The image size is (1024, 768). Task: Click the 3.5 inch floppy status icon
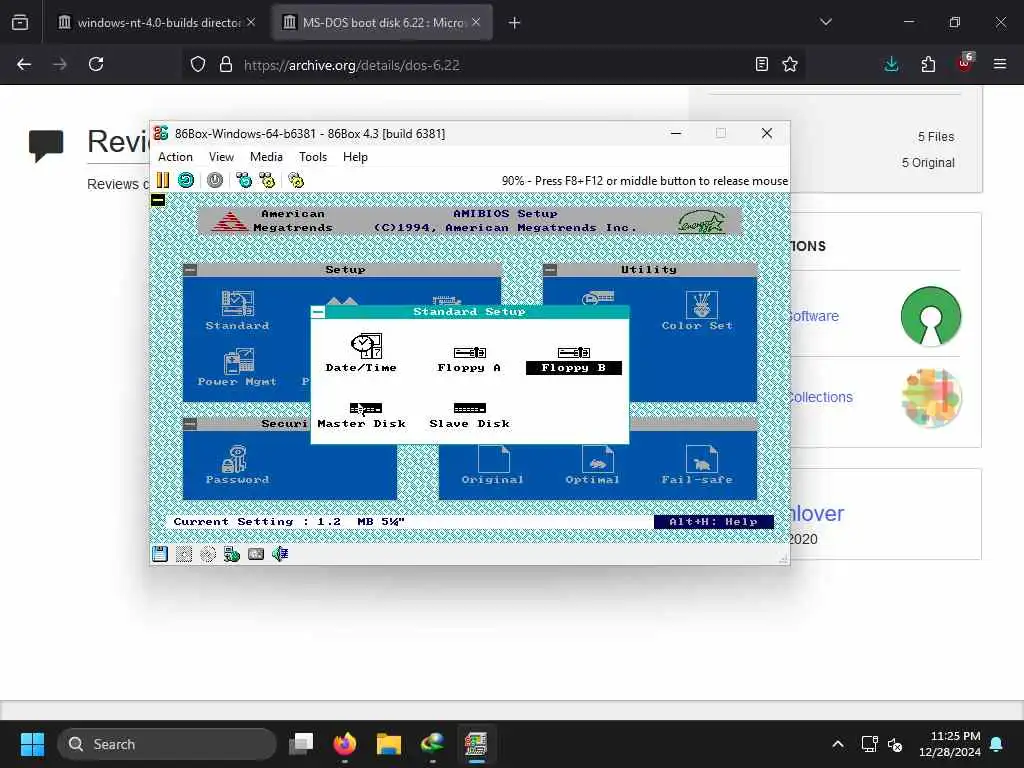(x=160, y=554)
